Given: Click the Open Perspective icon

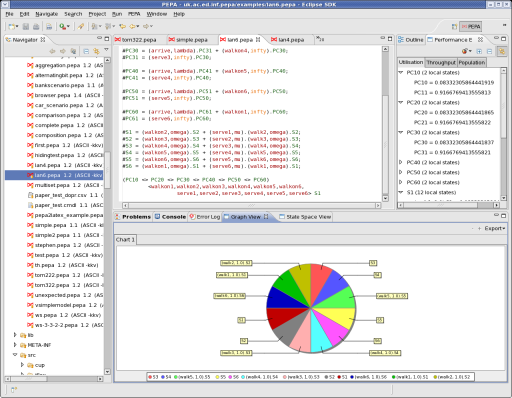Looking at the screenshot, I should (x=454, y=27).
